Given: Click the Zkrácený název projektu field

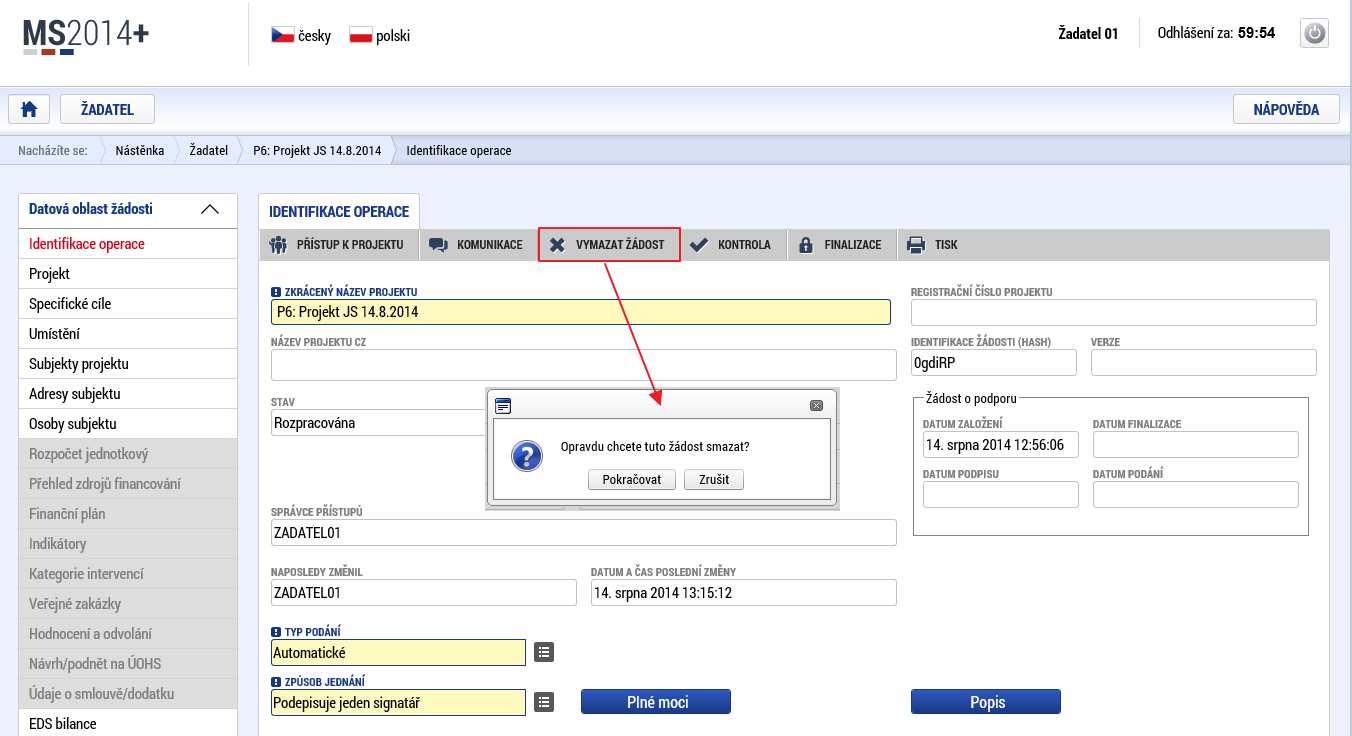Looking at the screenshot, I should click(x=580, y=312).
